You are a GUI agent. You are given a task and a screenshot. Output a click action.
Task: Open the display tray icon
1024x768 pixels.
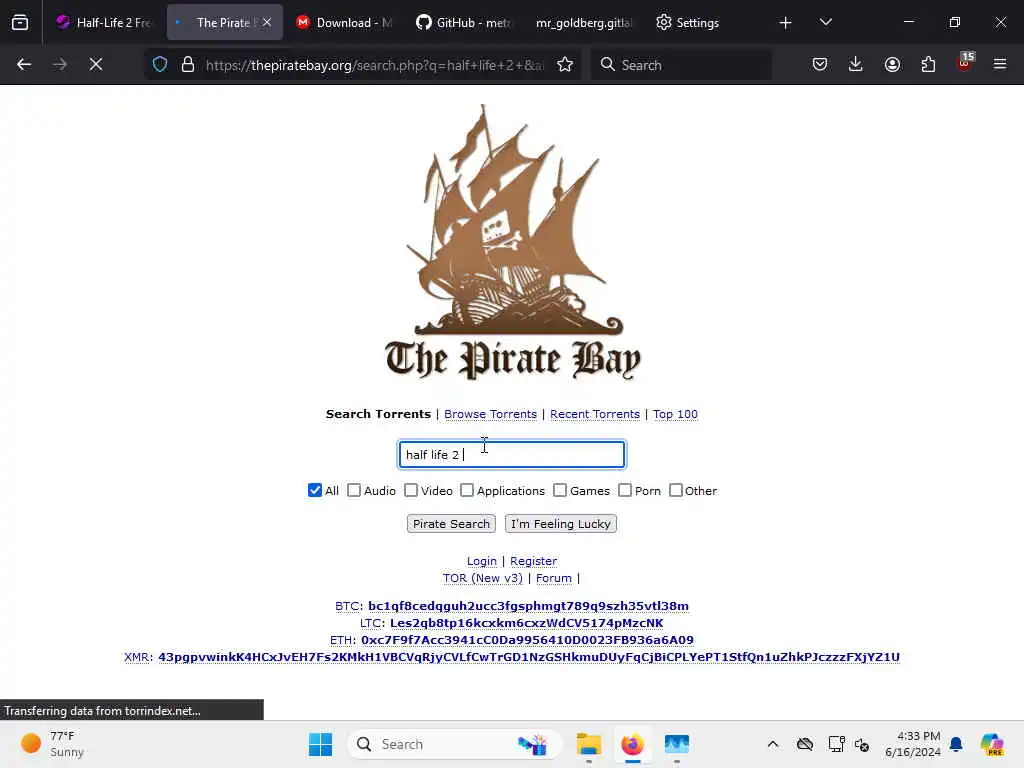[x=836, y=744]
